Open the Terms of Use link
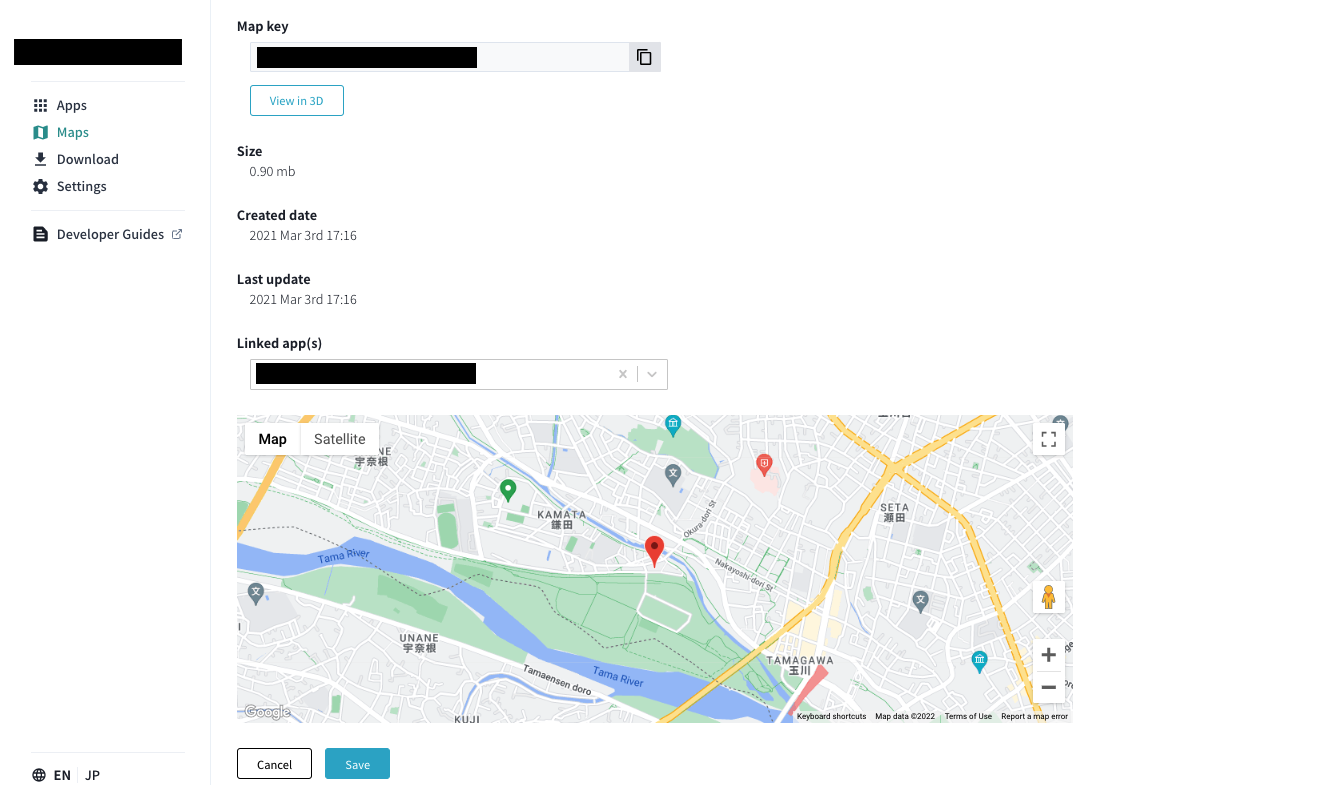This screenshot has width=1334, height=785. coord(967,715)
